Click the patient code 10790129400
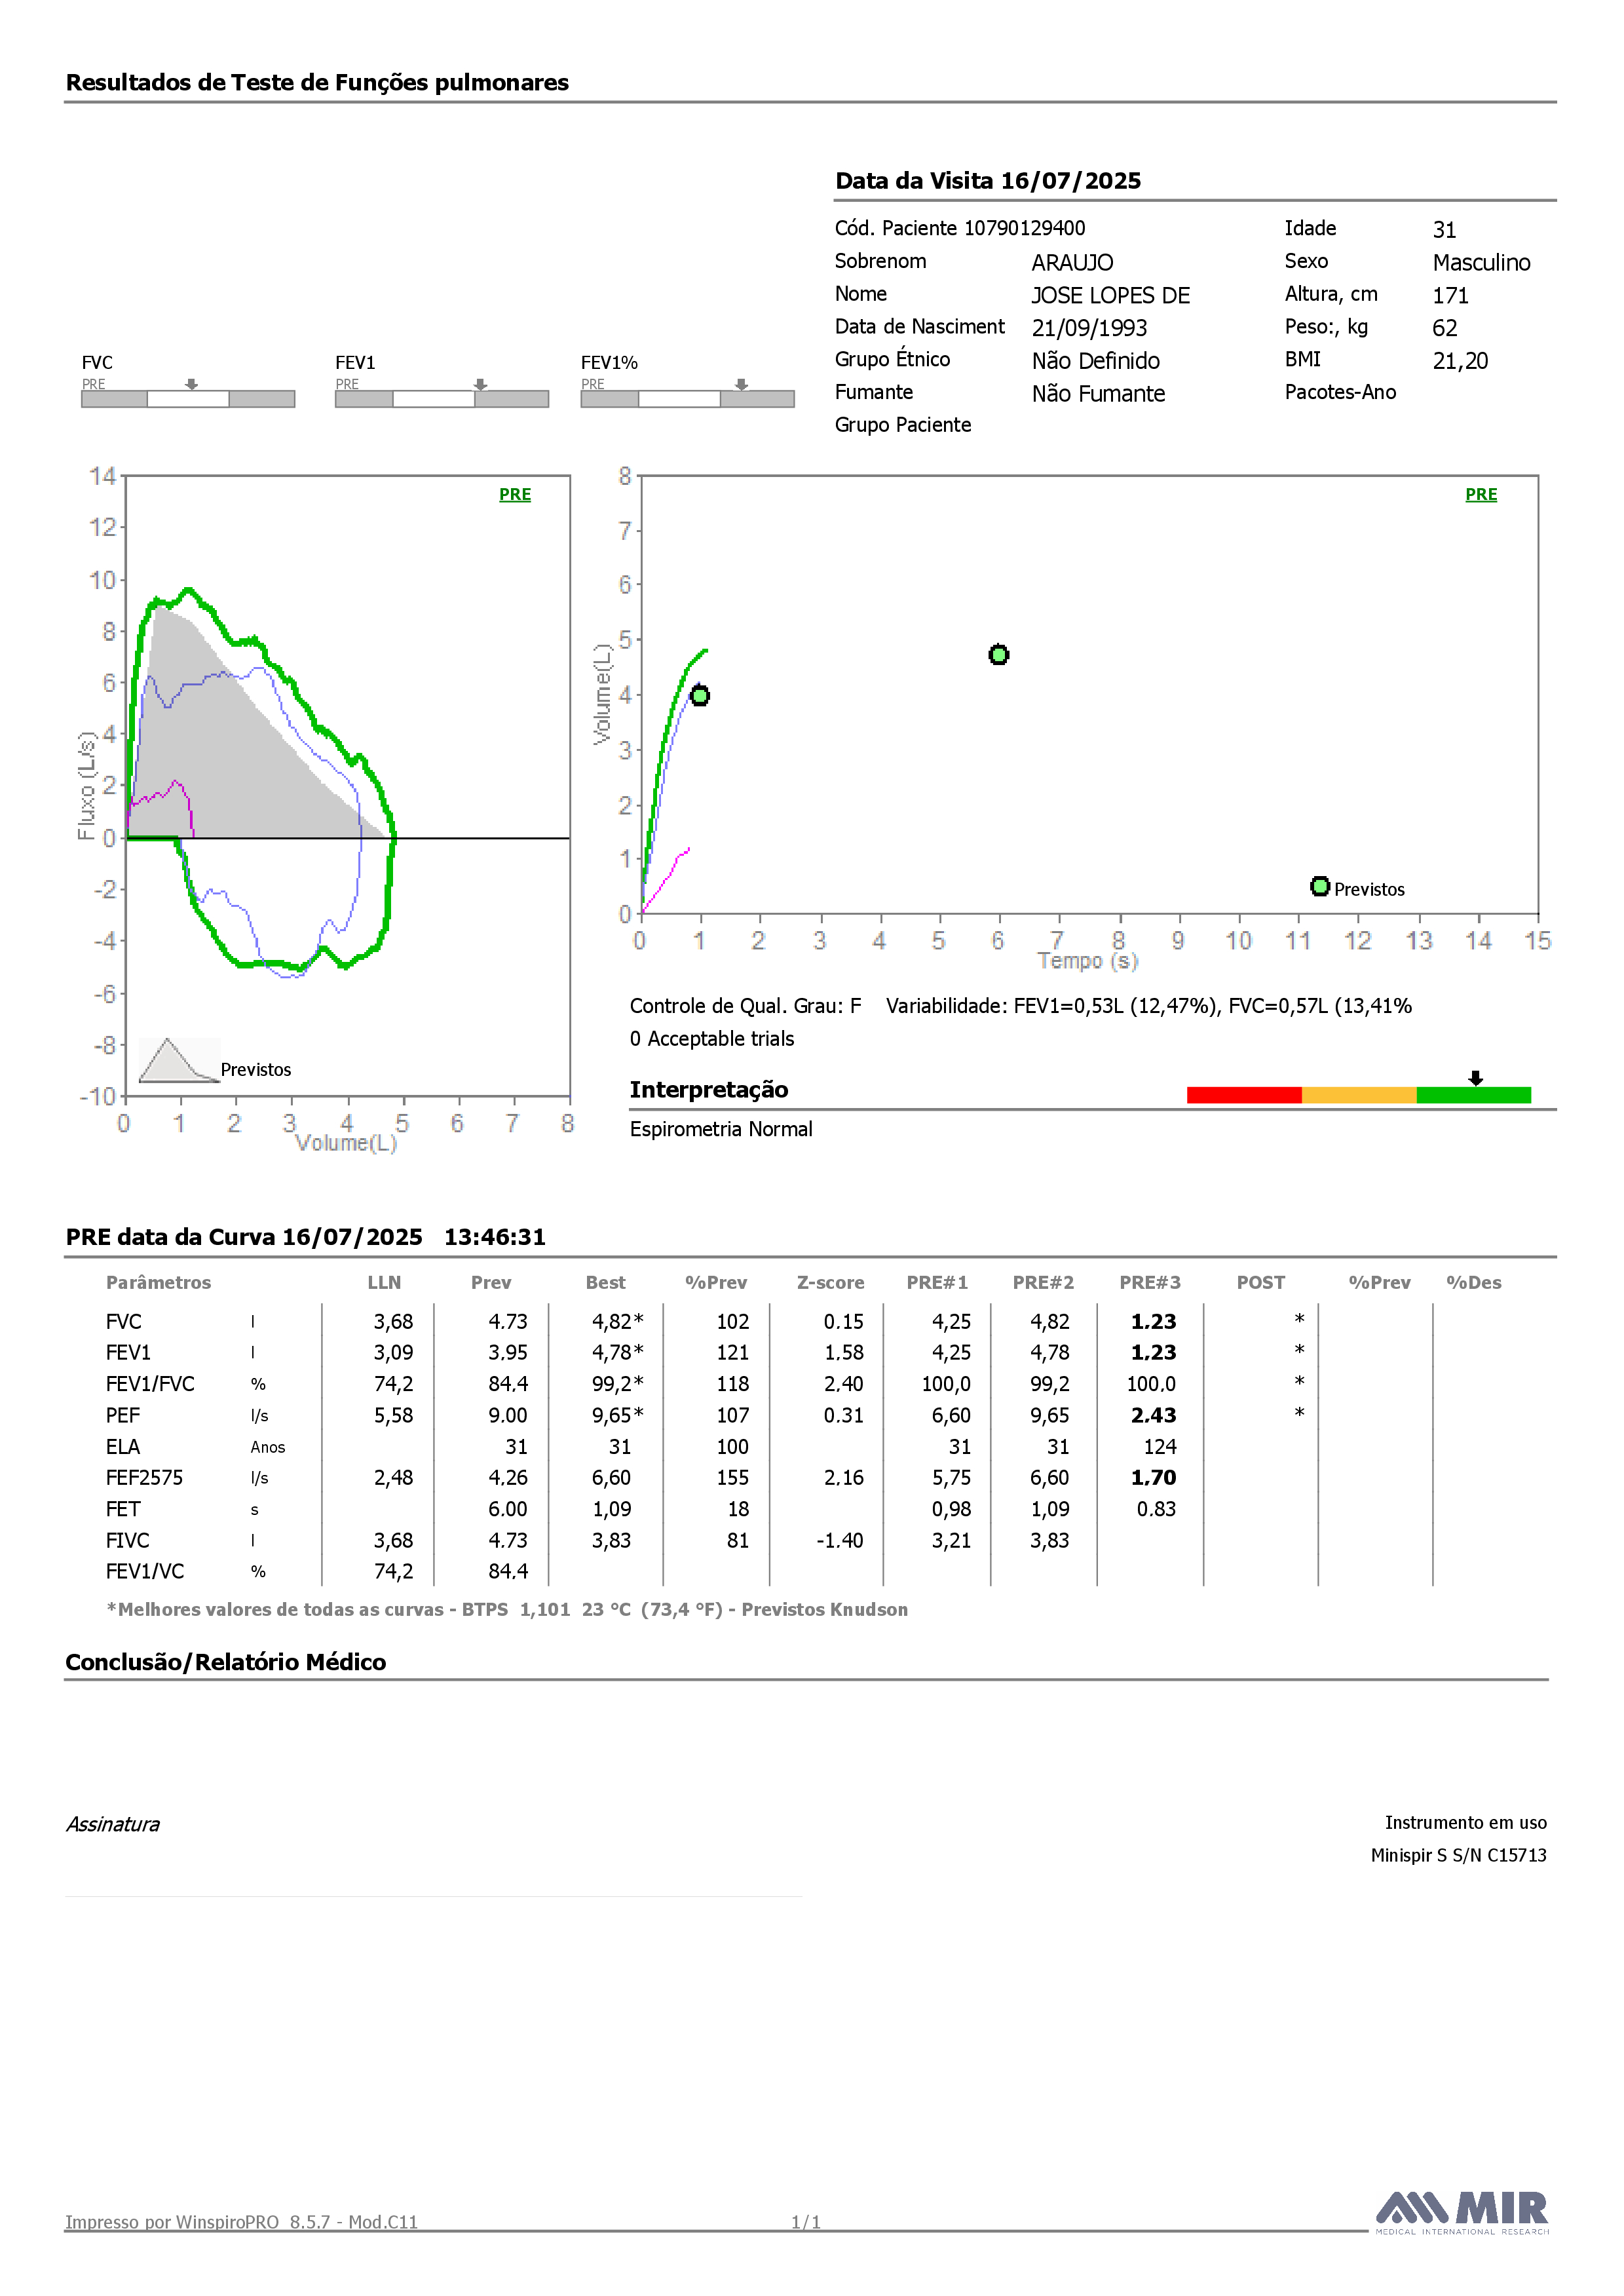 pos(1024,229)
